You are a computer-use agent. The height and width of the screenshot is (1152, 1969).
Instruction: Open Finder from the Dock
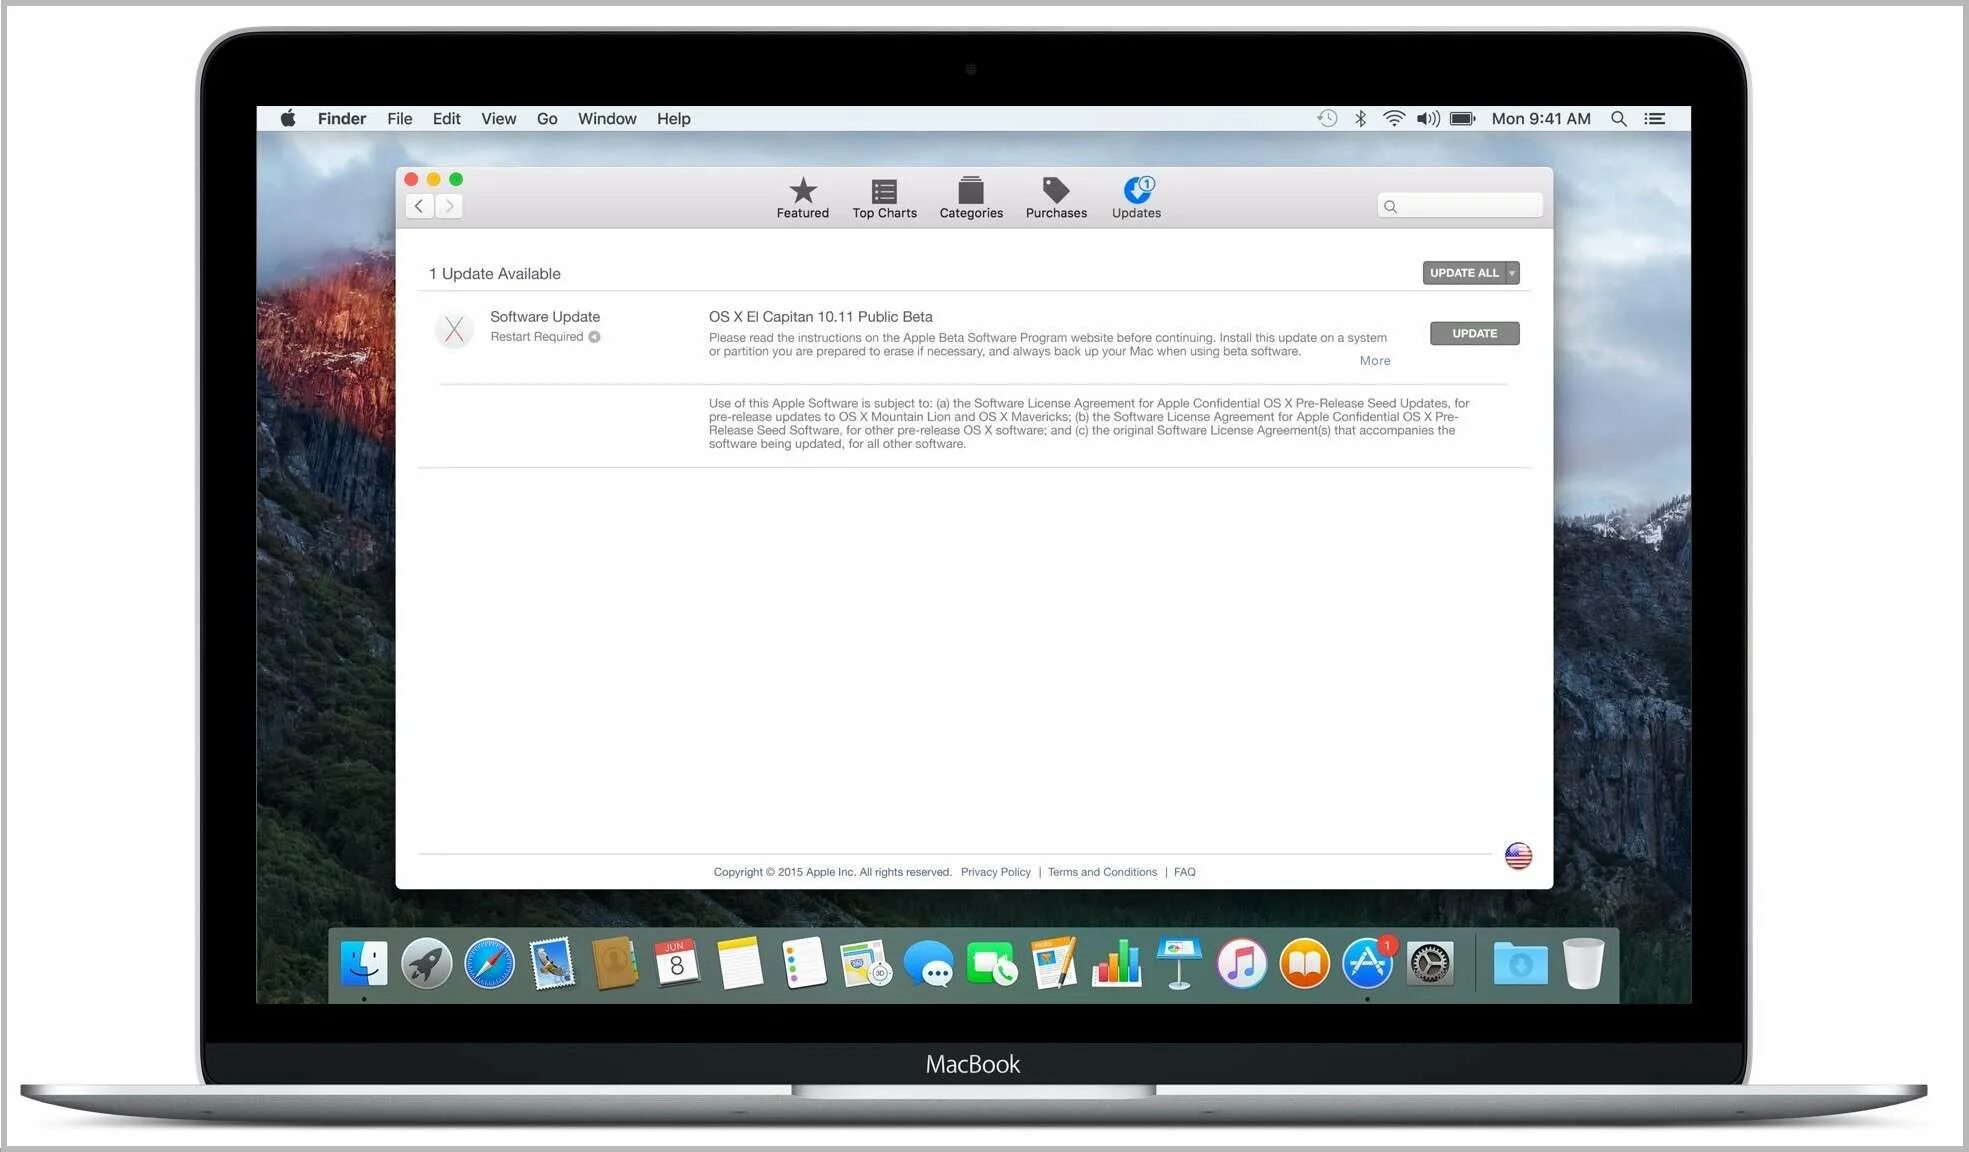(367, 963)
